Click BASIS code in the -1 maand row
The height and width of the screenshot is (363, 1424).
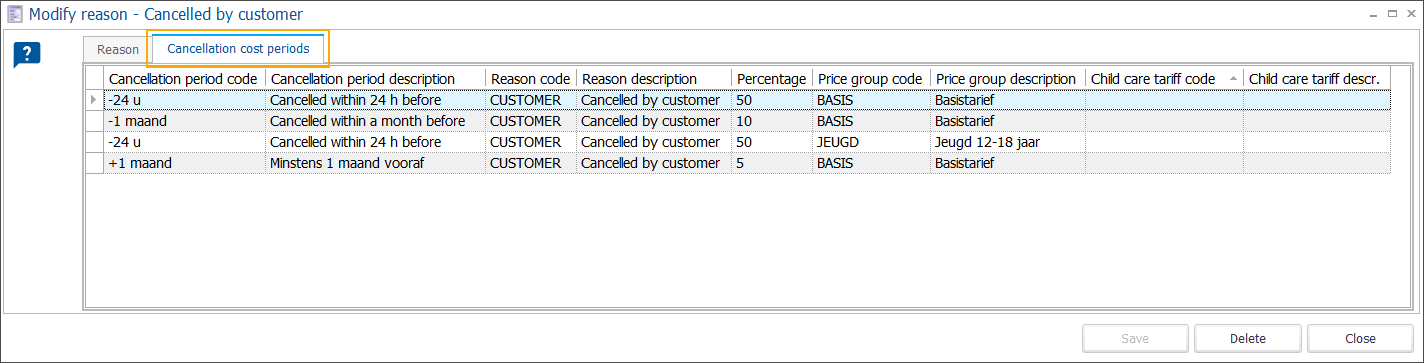[x=871, y=121]
